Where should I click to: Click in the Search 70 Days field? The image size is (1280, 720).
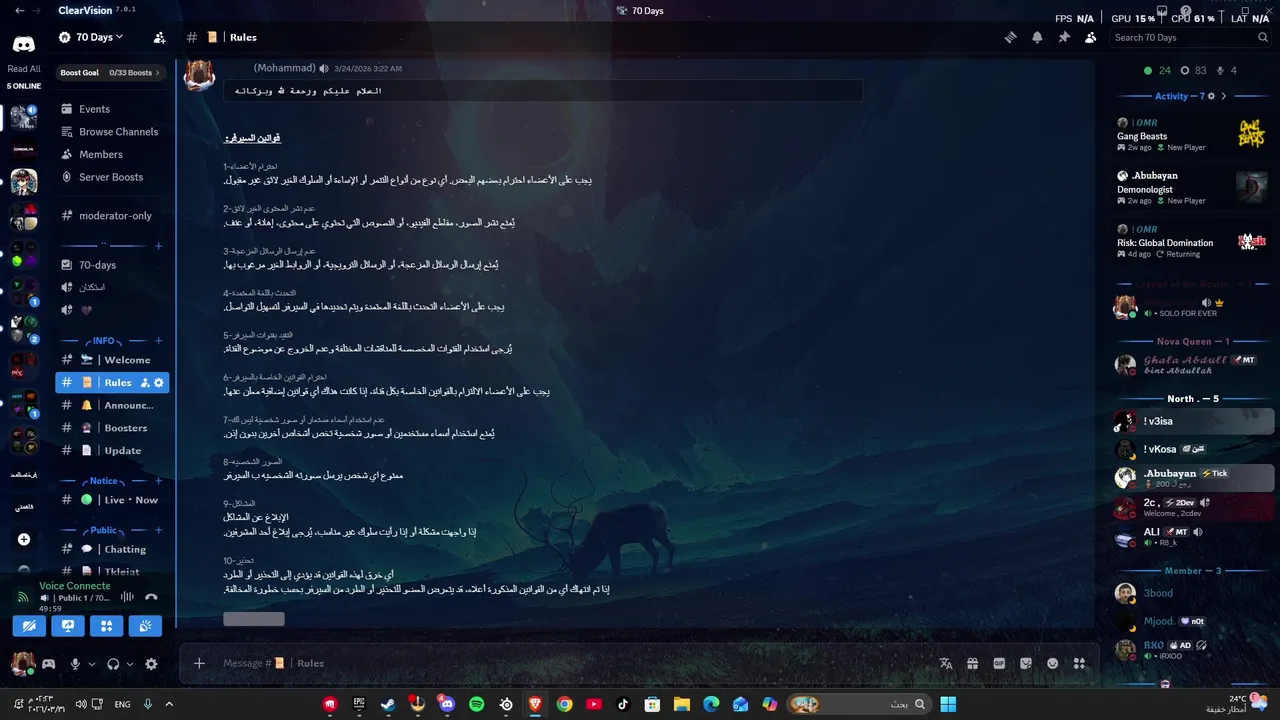click(1191, 37)
